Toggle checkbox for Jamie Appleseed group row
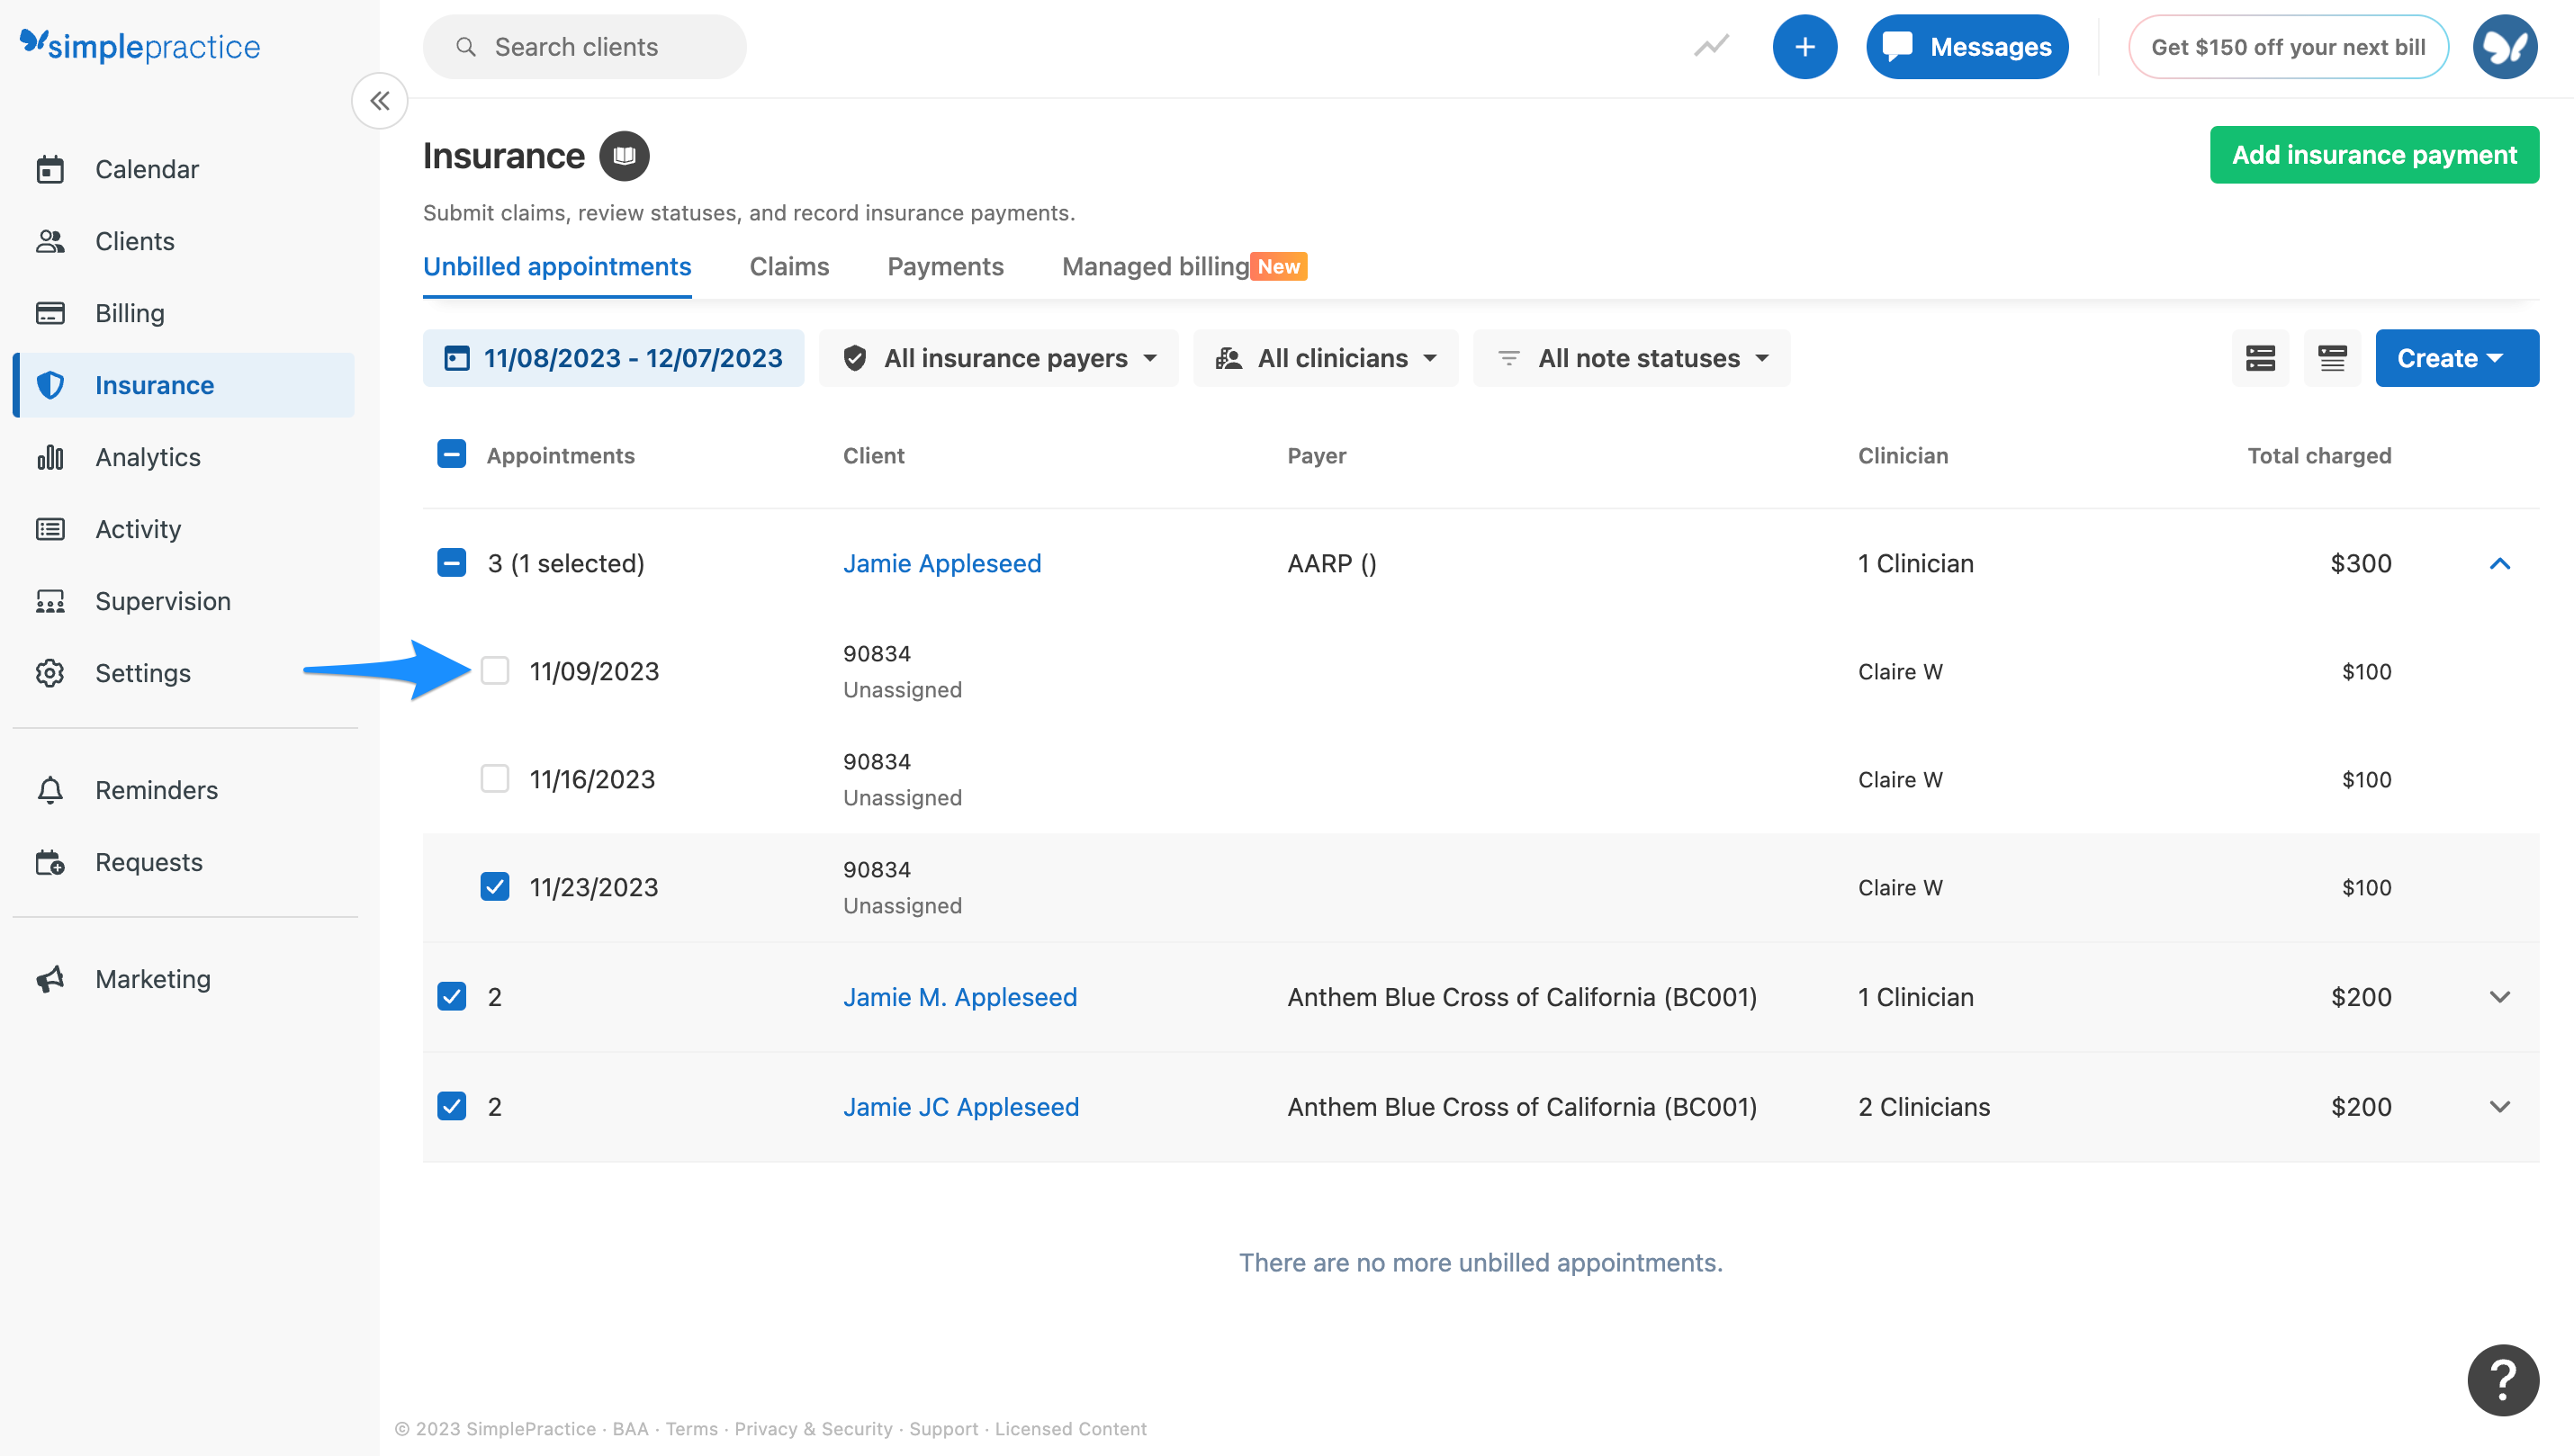This screenshot has width=2574, height=1456. pos(452,563)
